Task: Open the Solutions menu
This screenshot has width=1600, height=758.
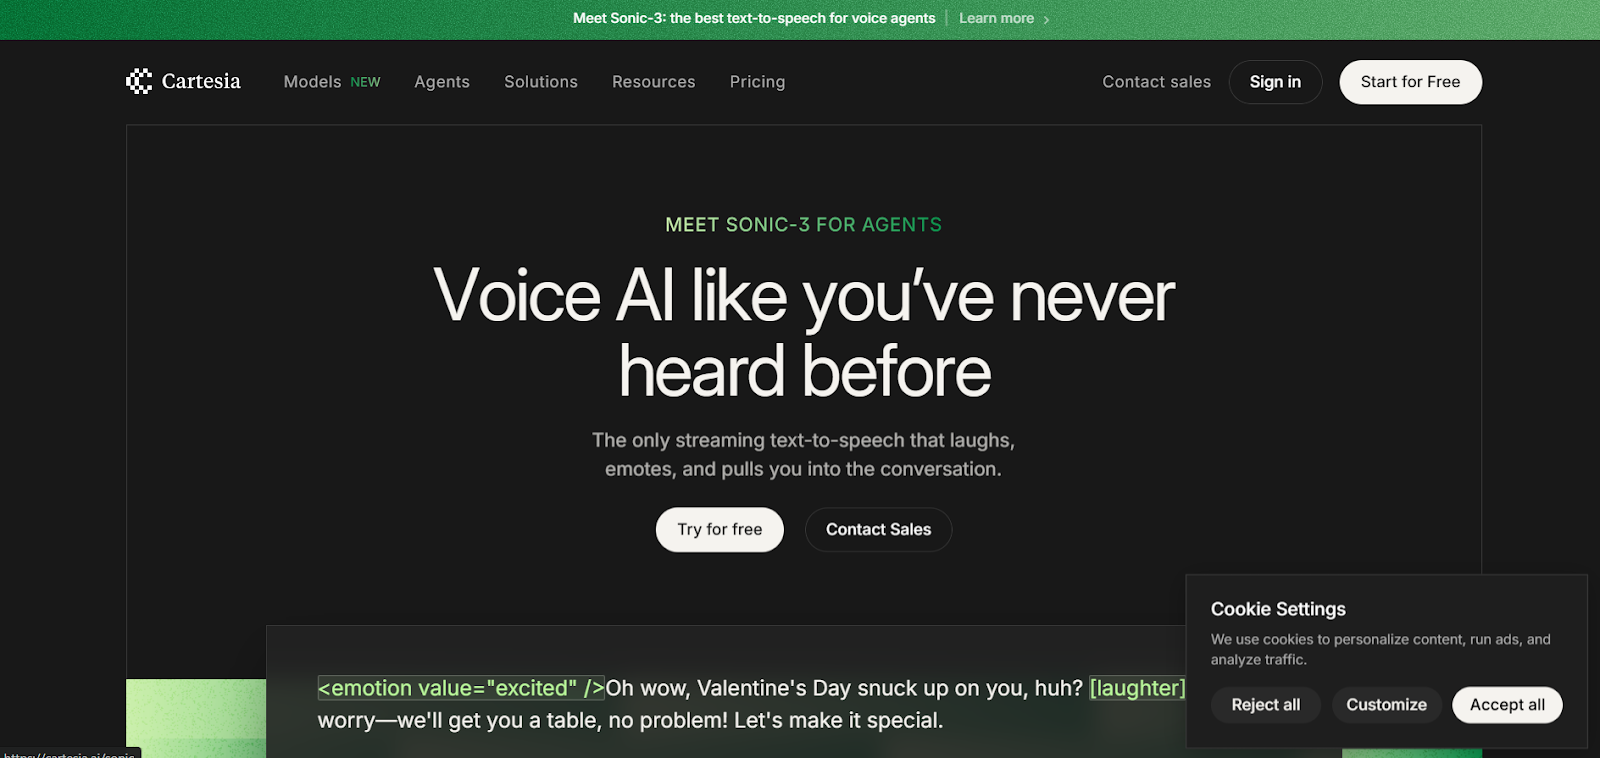Action: (541, 82)
